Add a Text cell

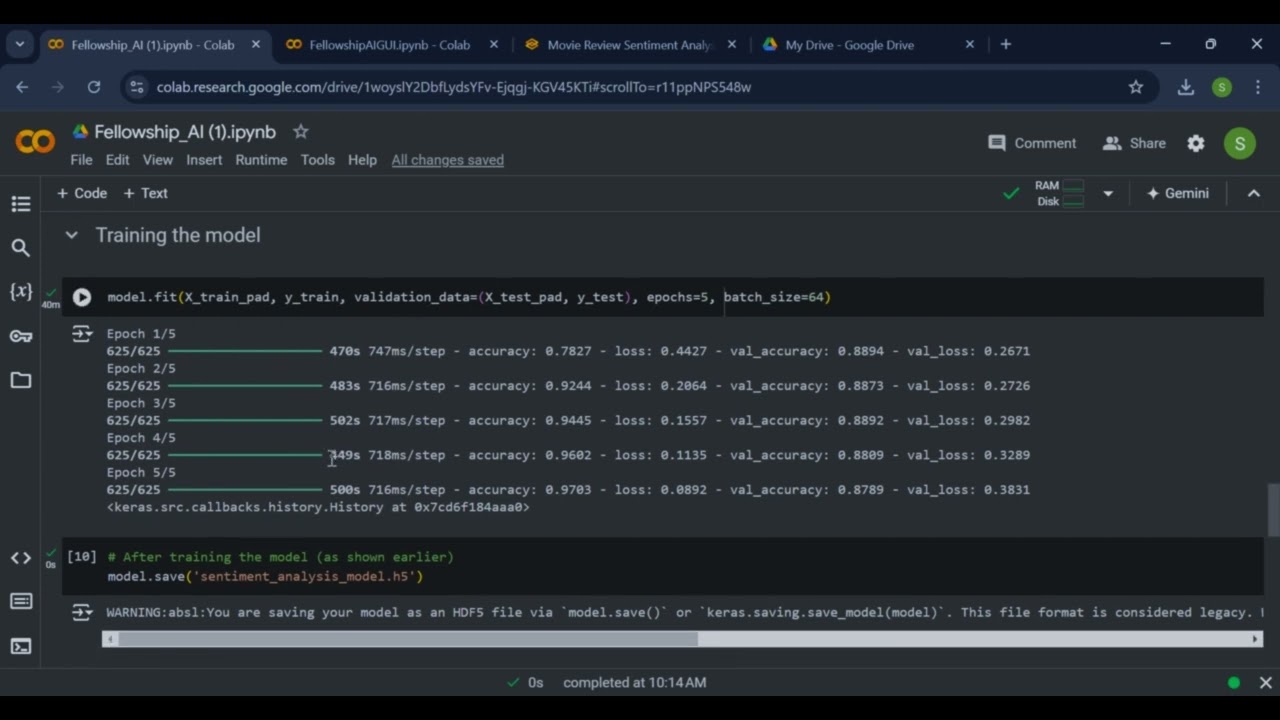click(x=146, y=193)
